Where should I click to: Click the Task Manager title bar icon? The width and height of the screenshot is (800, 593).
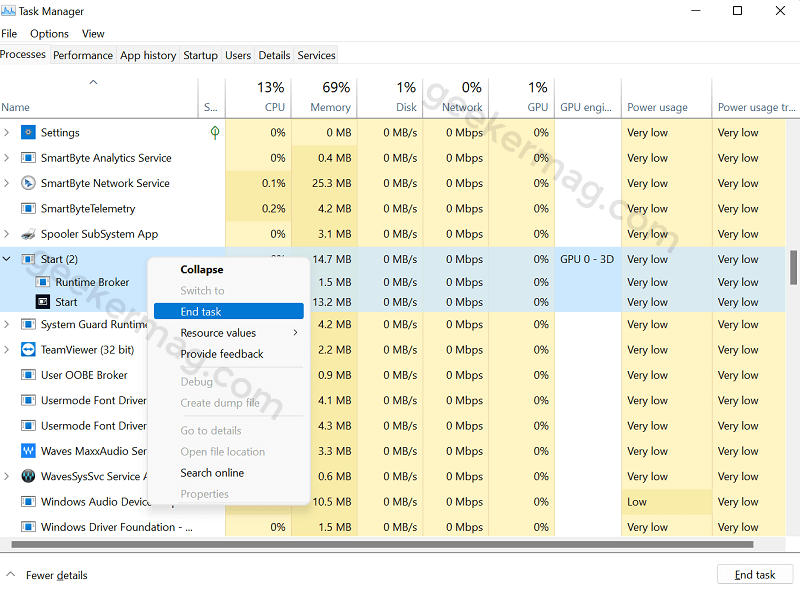tap(8, 11)
